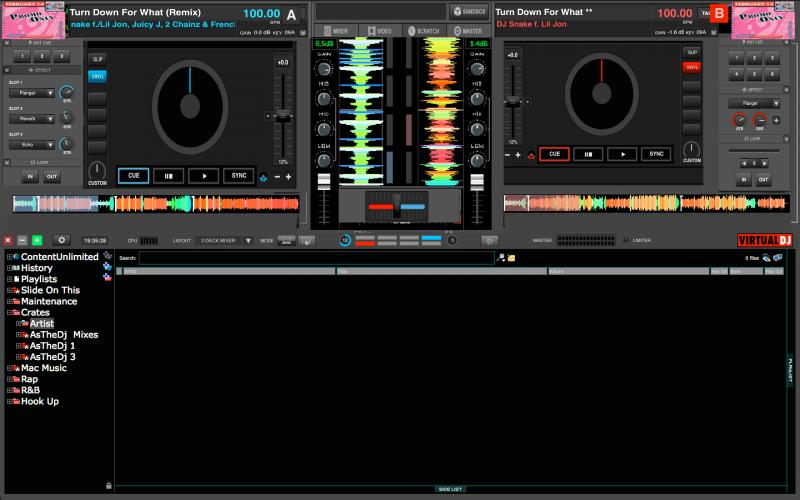Open Slot 3 effect dropdown on deck A

(32, 145)
